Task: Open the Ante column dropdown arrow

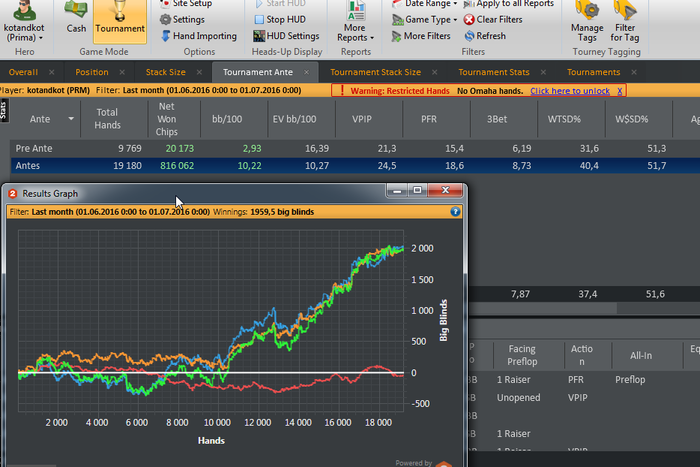Action: tap(71, 119)
